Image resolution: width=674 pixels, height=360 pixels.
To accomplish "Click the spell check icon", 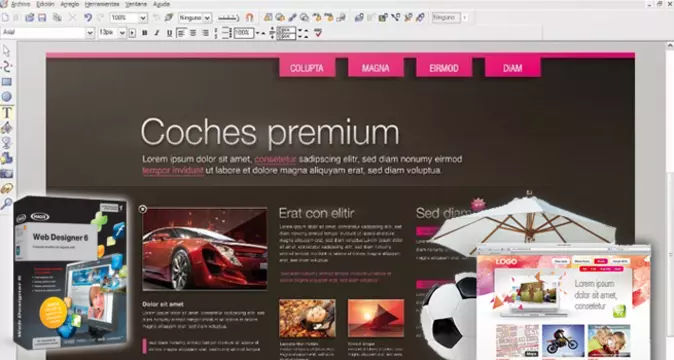I will point(318,33).
